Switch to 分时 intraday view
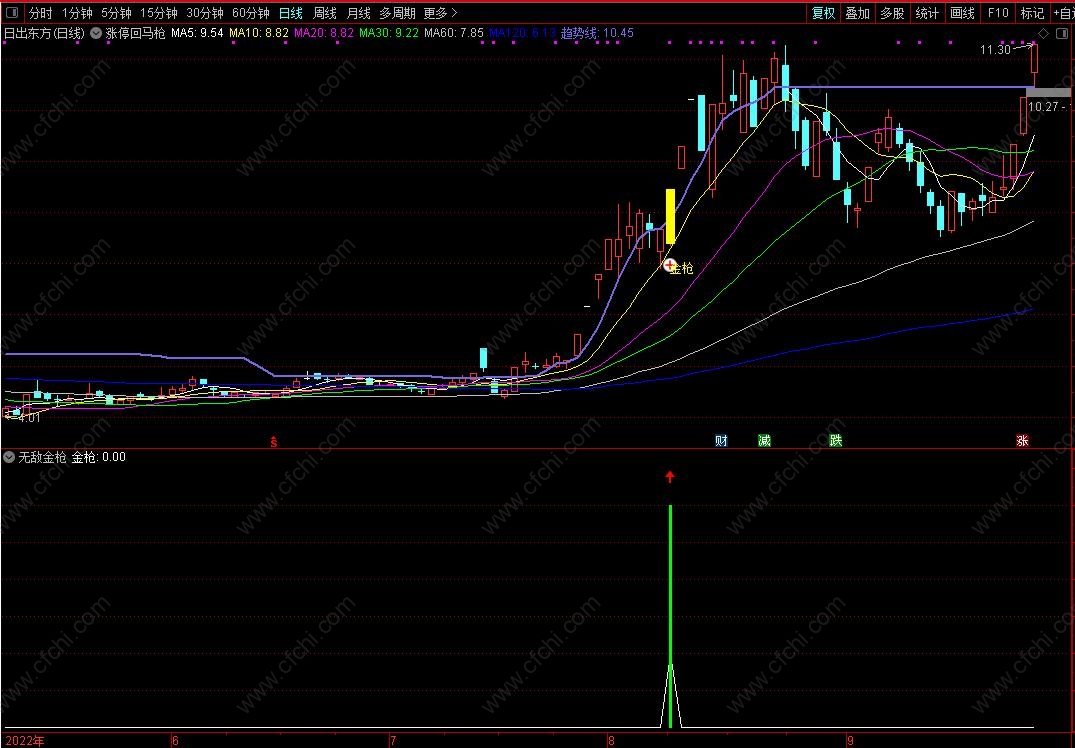The width and height of the screenshot is (1075, 748). (x=40, y=13)
